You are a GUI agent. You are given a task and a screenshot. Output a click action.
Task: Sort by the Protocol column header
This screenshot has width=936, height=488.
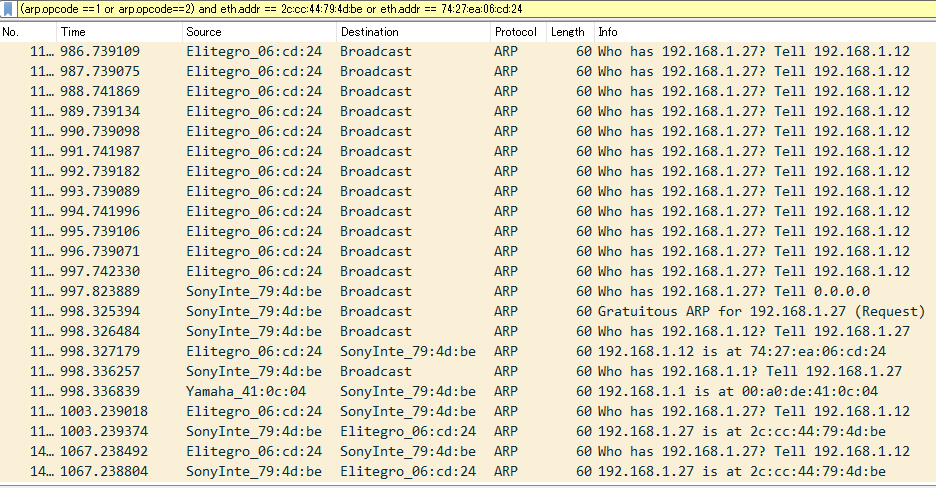pos(519,32)
